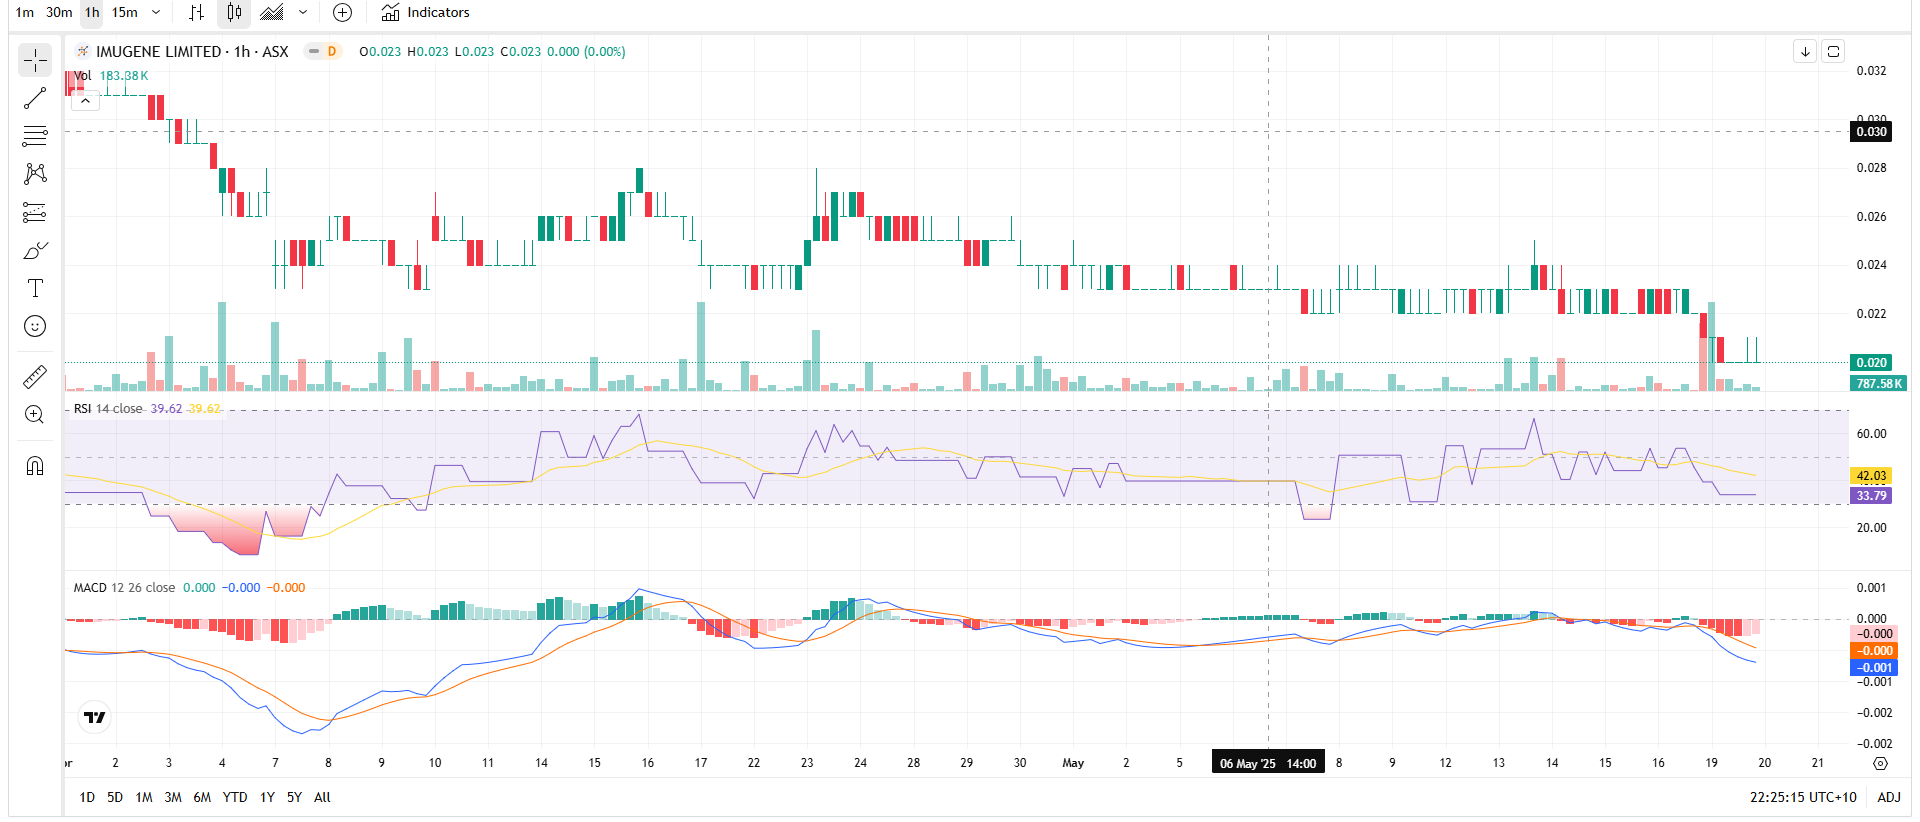Click the TradingView logo on chart
Image resolution: width=1920 pixels, height=822 pixels.
click(94, 717)
